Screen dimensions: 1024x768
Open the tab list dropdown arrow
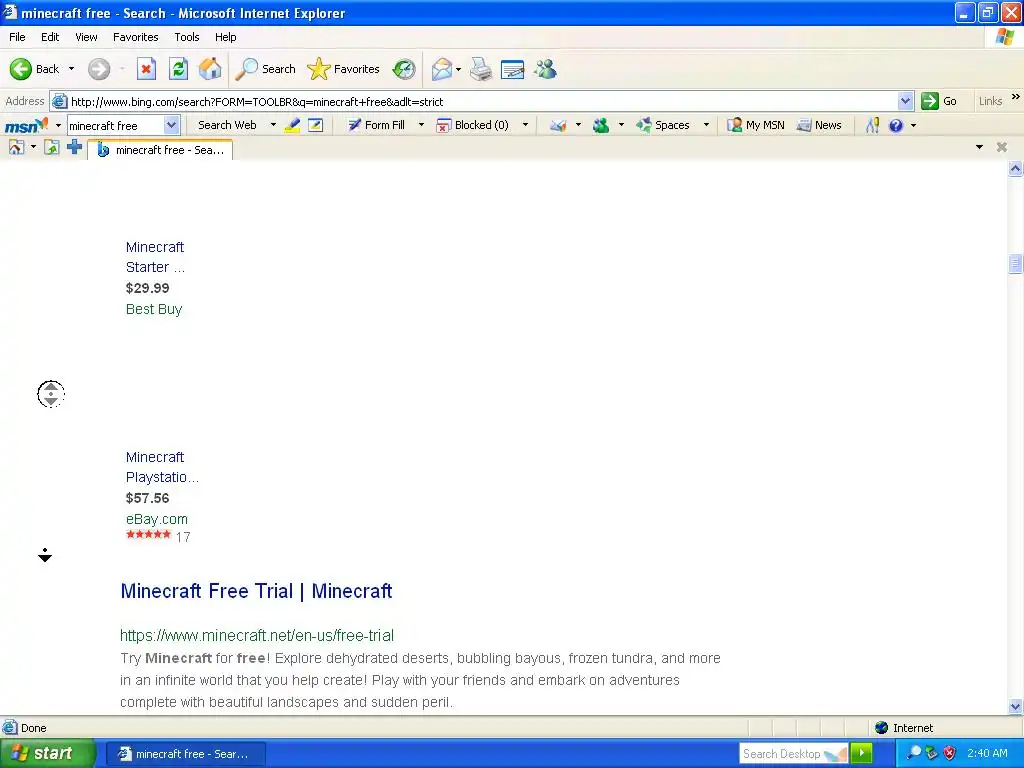979,147
